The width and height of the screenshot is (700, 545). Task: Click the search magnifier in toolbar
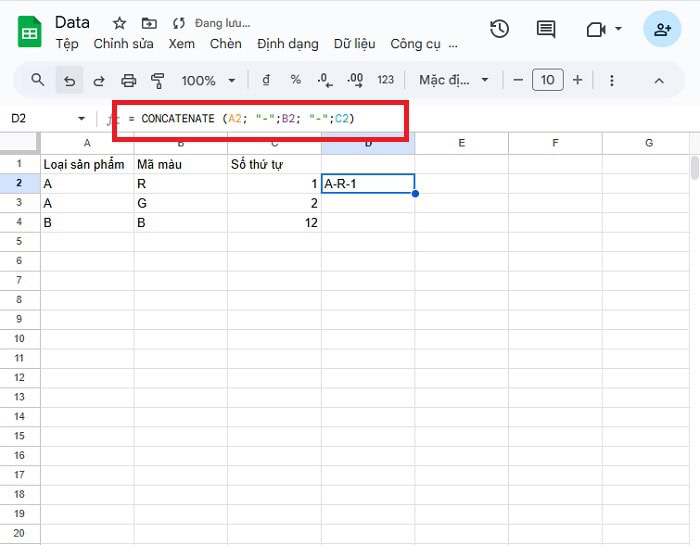pos(38,80)
